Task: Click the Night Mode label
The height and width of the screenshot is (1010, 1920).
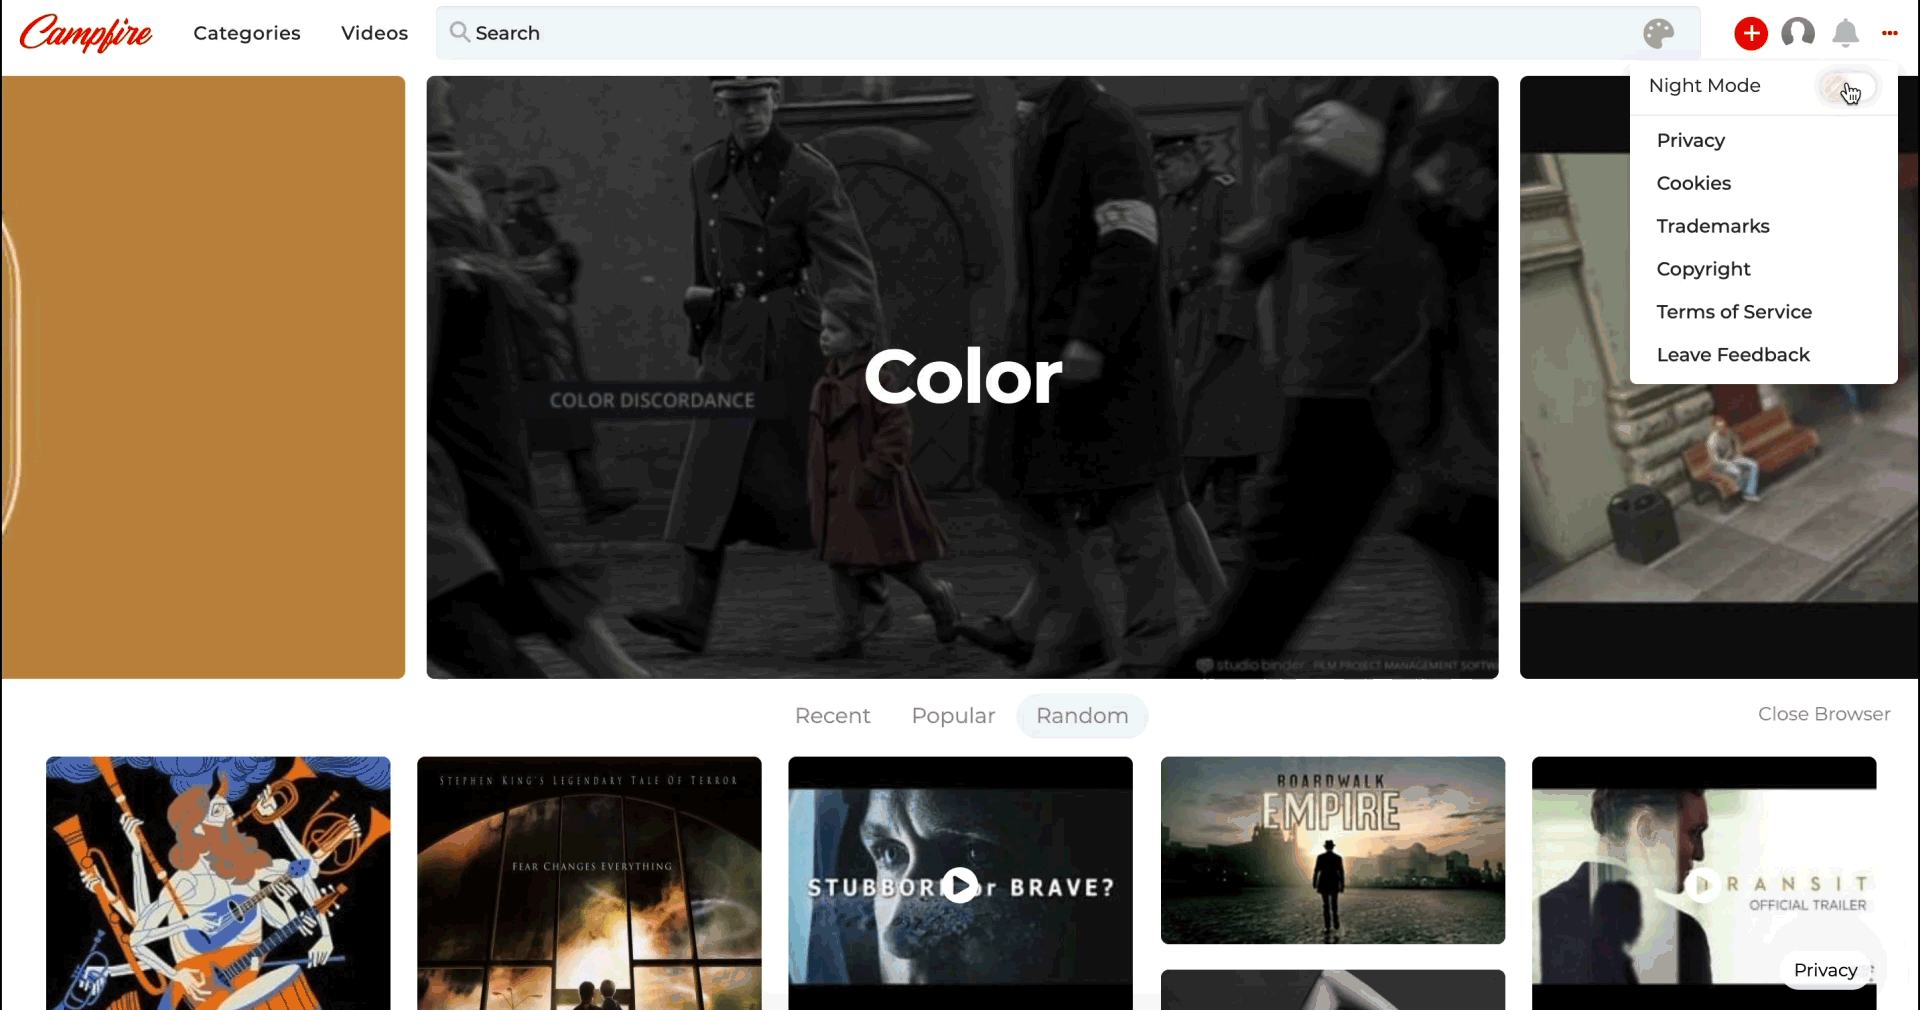Action: click(x=1704, y=86)
